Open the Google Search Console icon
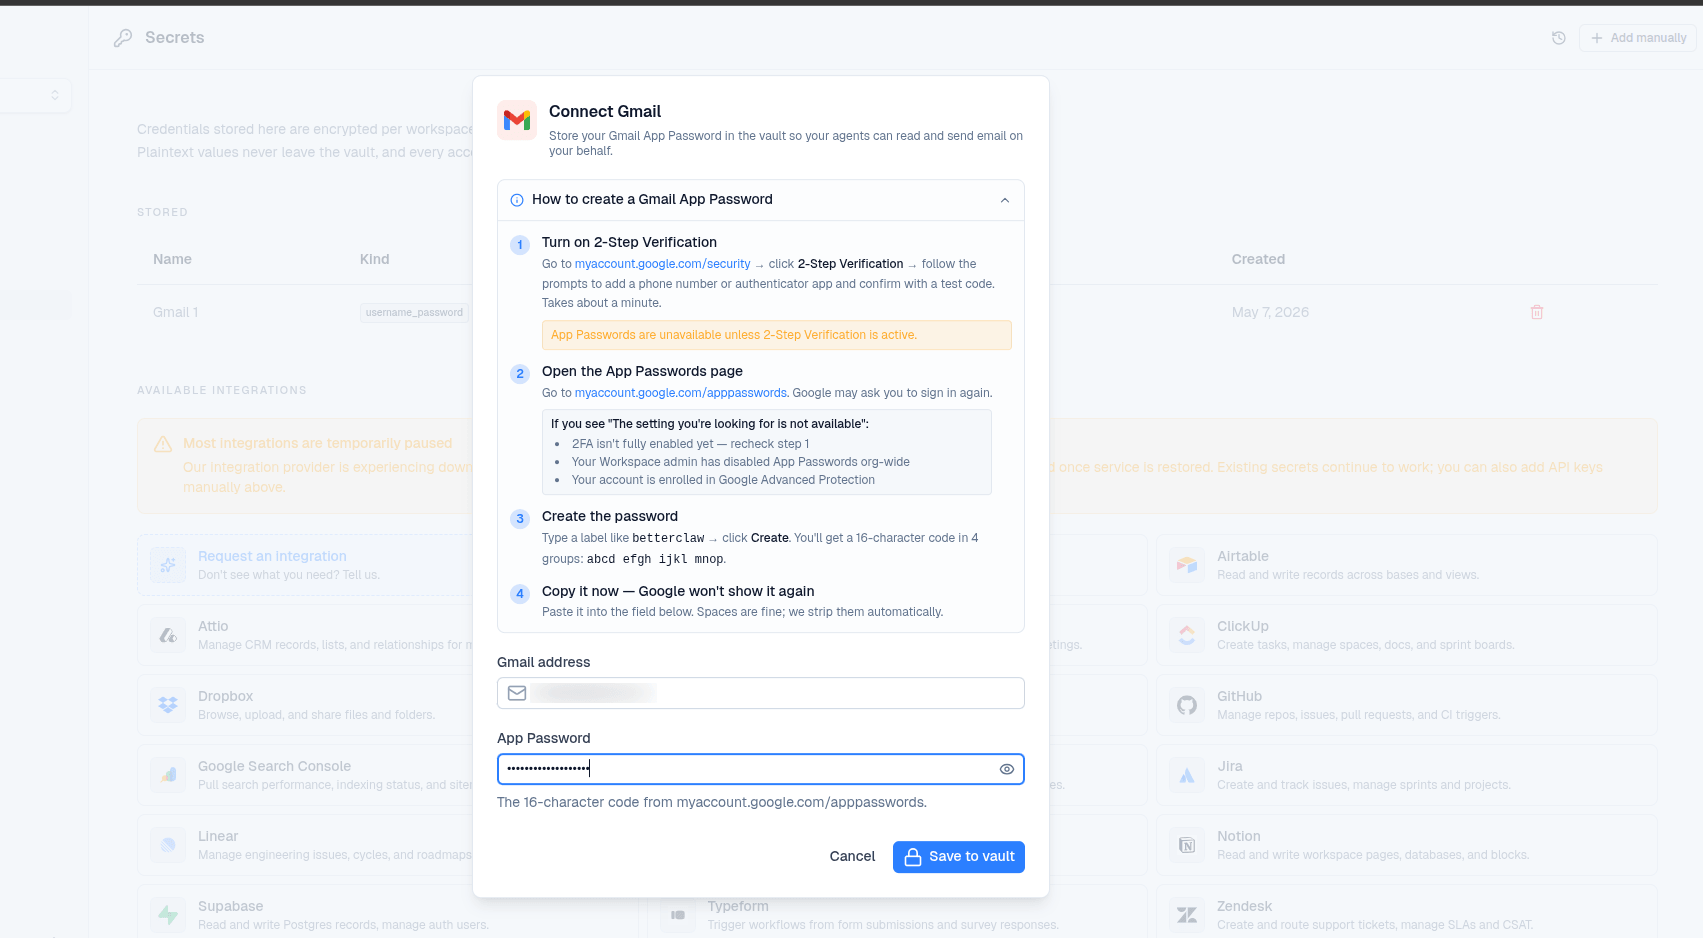Viewport: 1703px width, 938px height. pos(168,775)
